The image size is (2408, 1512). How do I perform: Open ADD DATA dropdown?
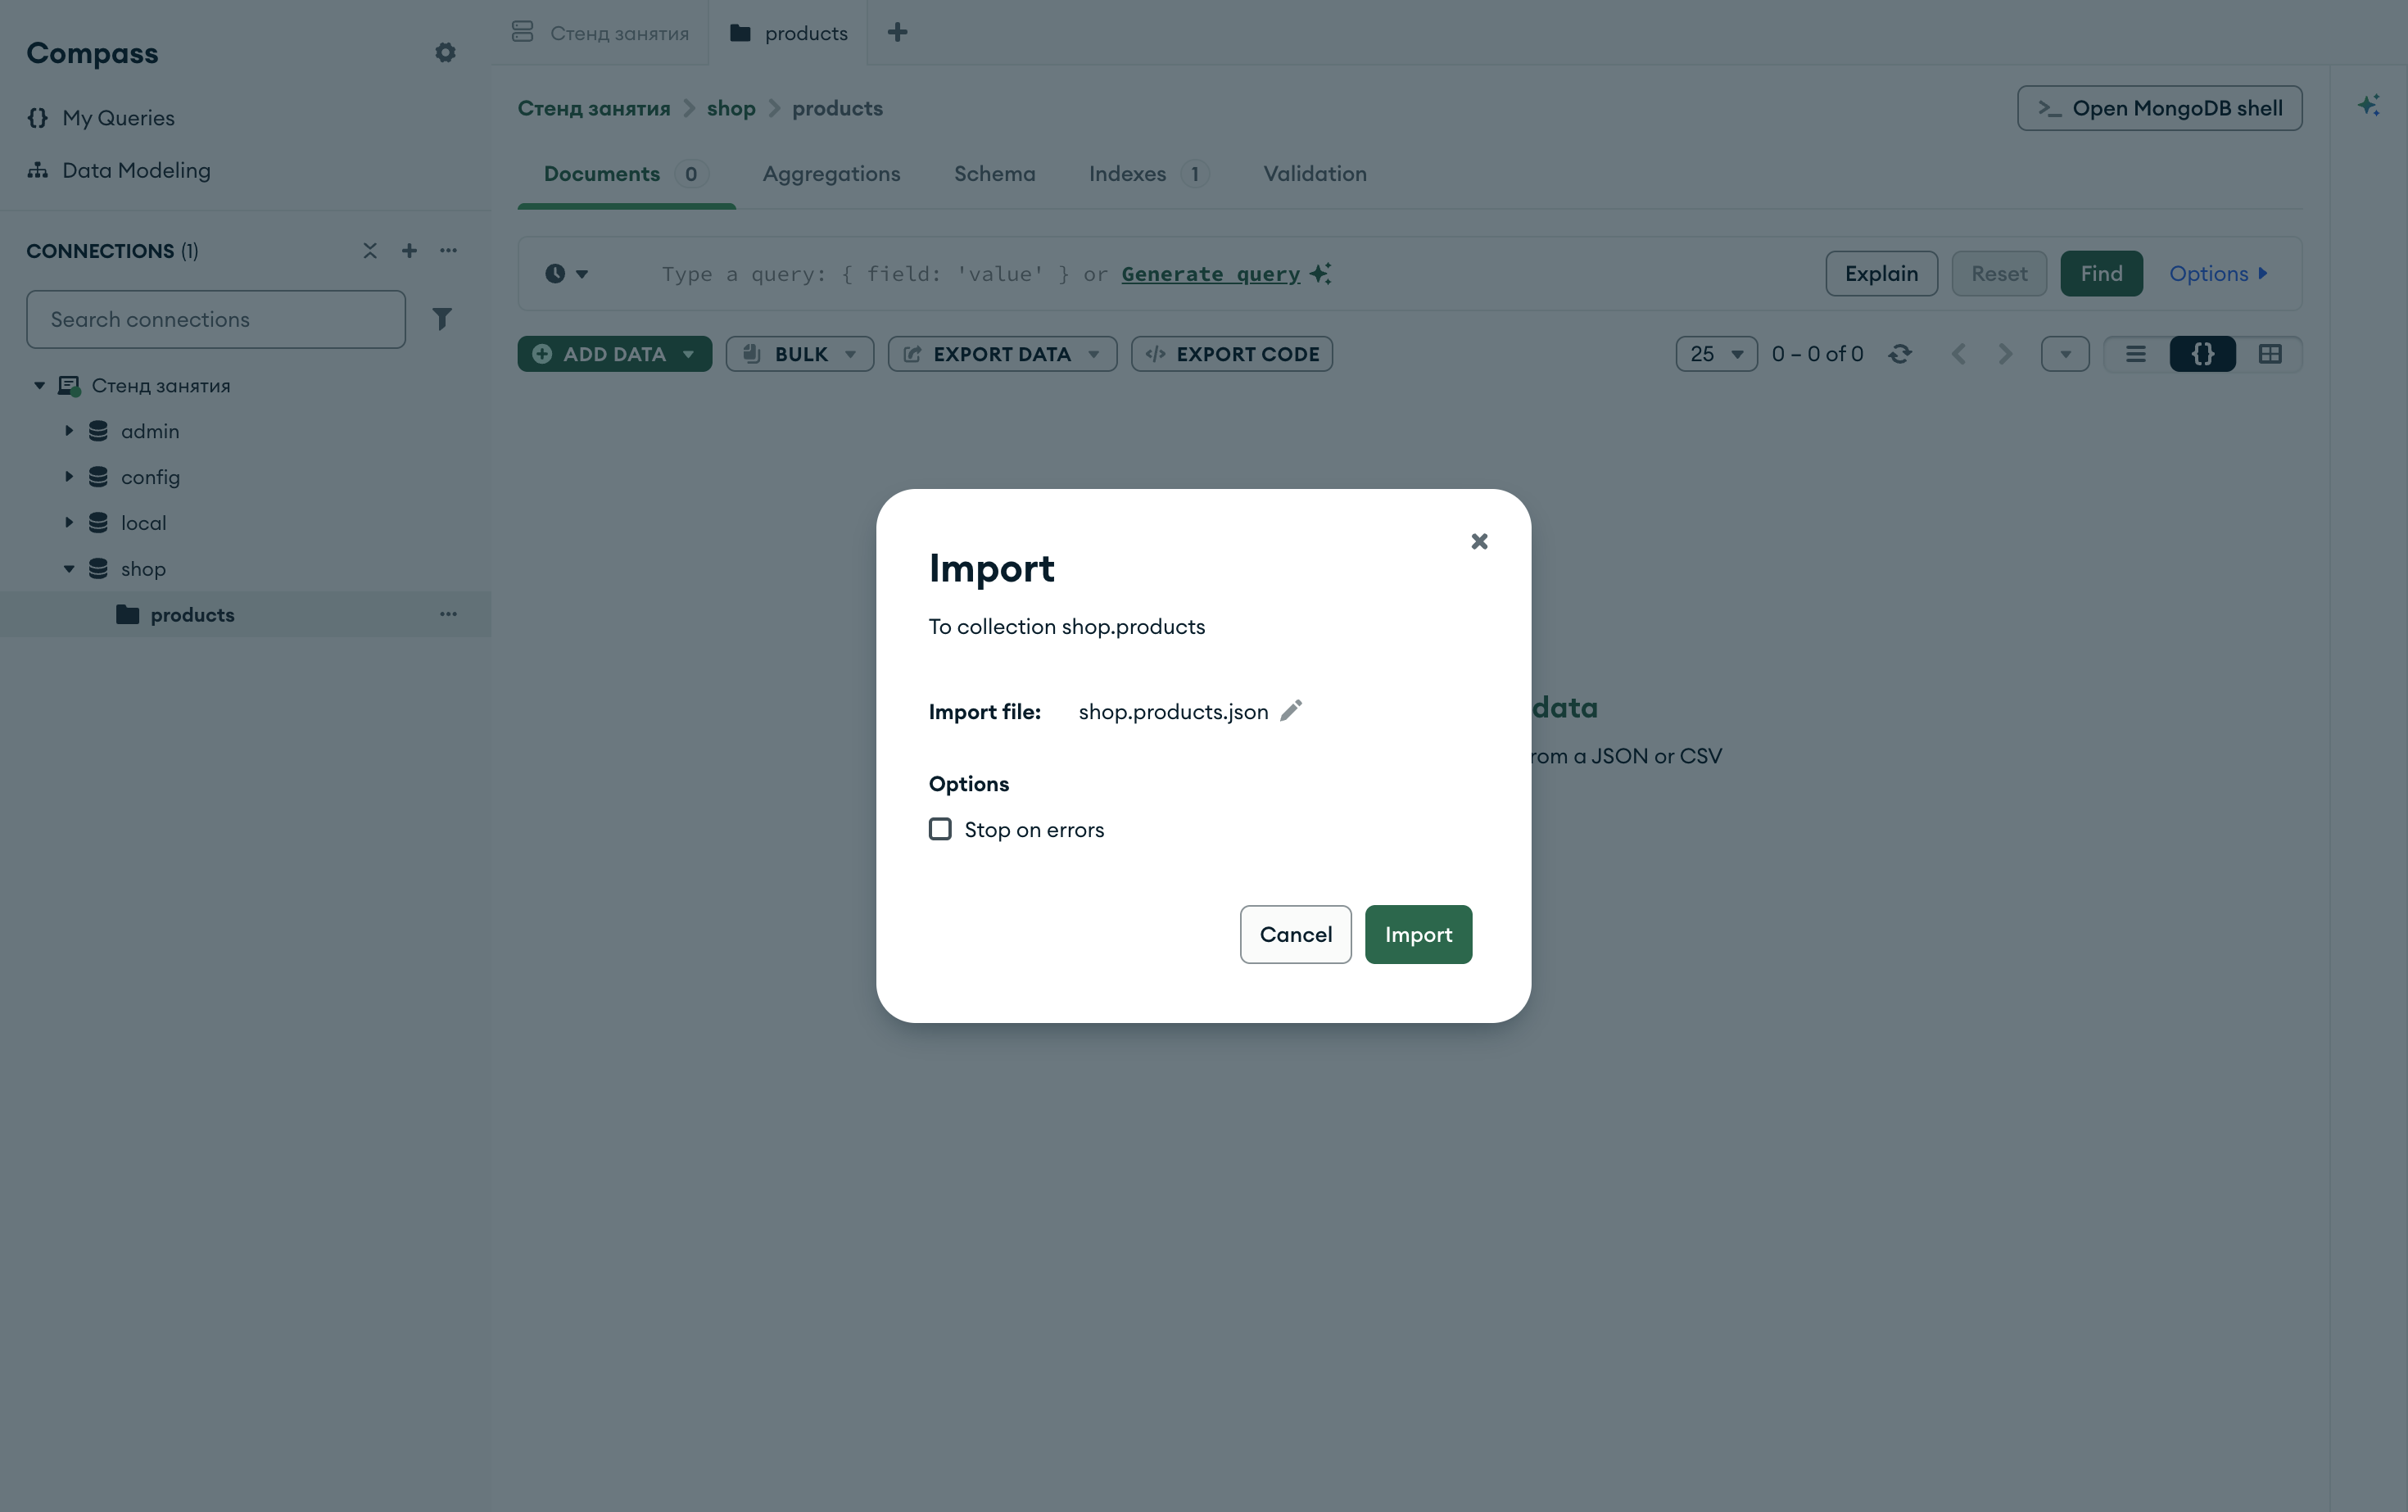point(614,354)
